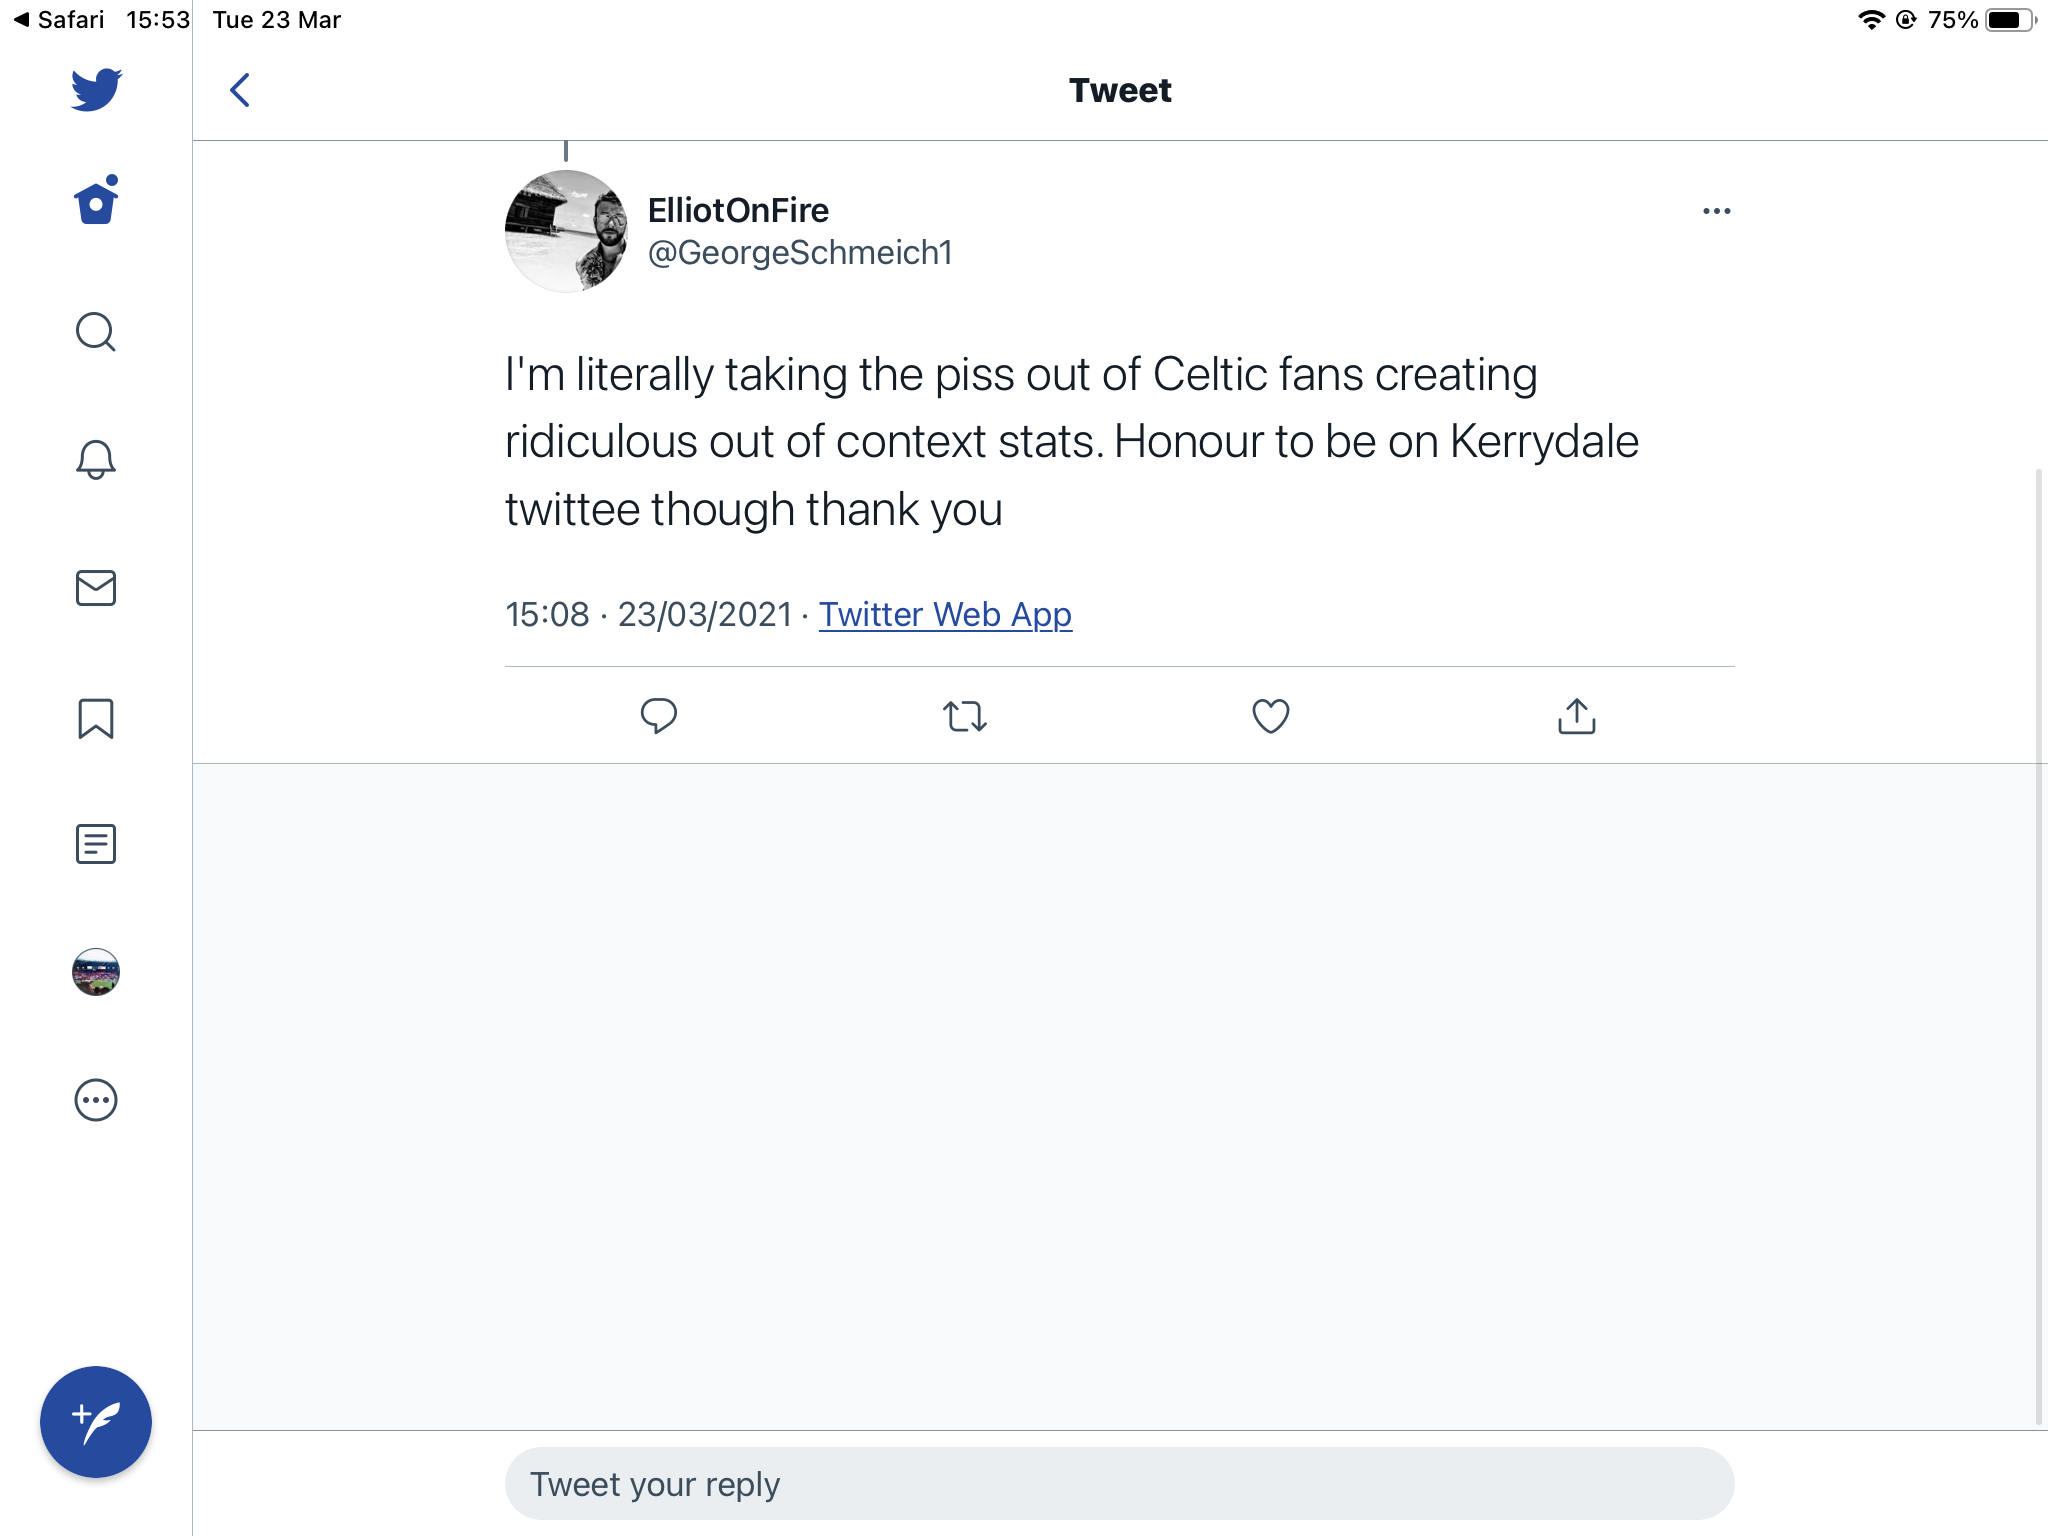This screenshot has width=2048, height=1536.
Task: Click the Twitter bird logo
Action: coord(96,90)
